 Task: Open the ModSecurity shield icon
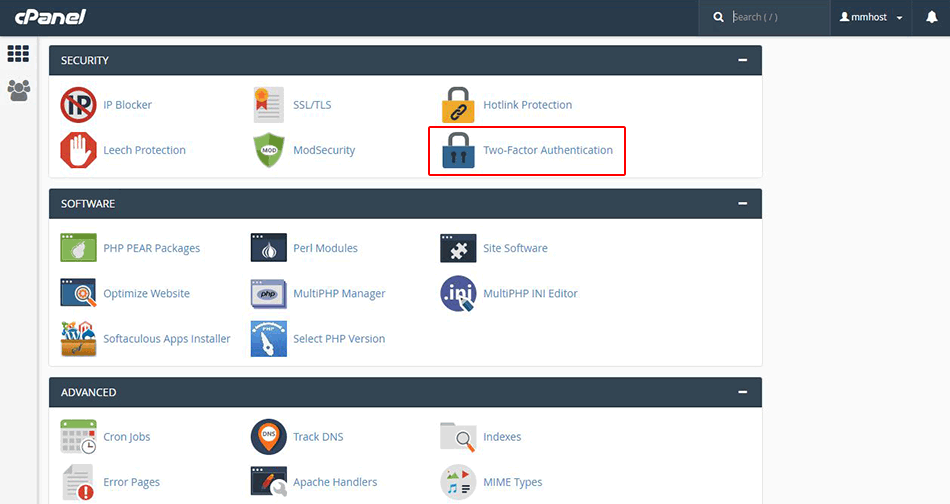[x=268, y=150]
